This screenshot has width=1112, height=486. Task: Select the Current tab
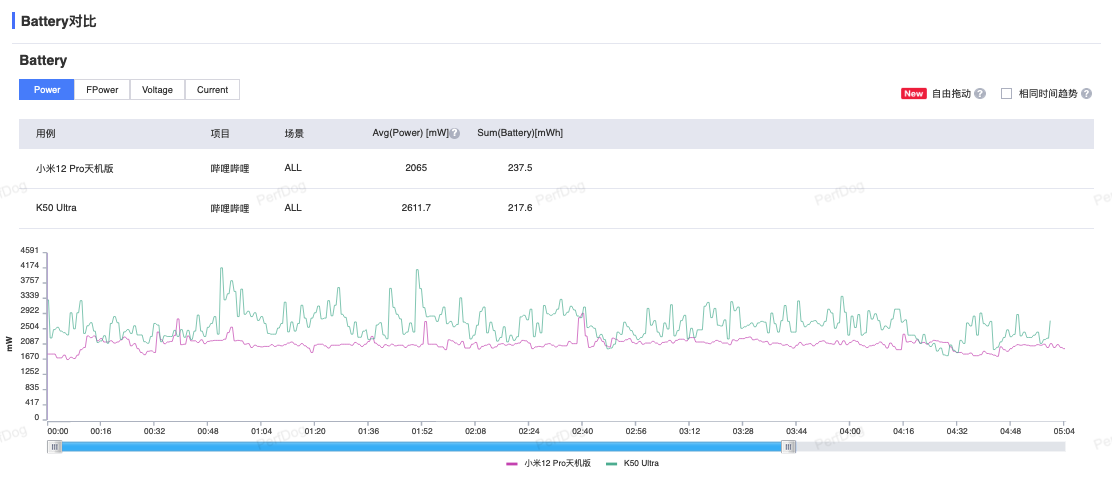point(212,90)
